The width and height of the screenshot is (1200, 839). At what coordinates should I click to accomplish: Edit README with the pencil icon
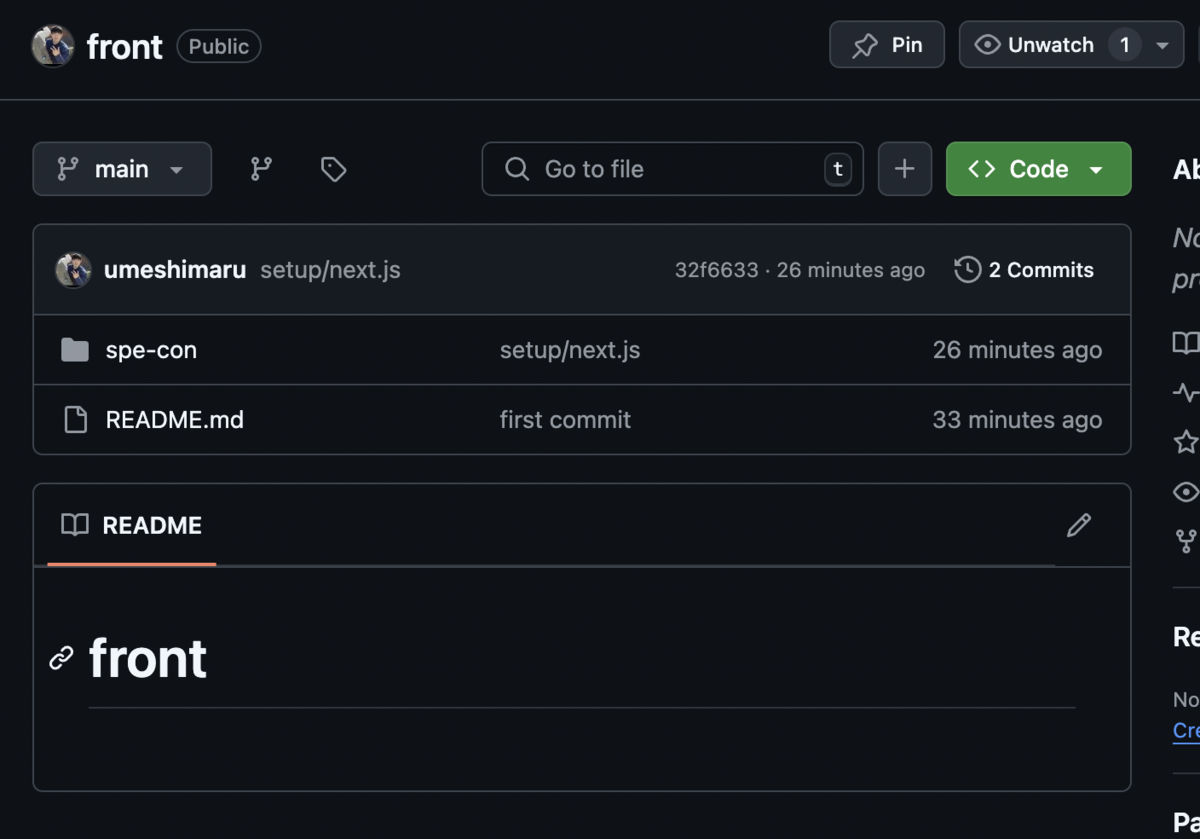point(1078,525)
